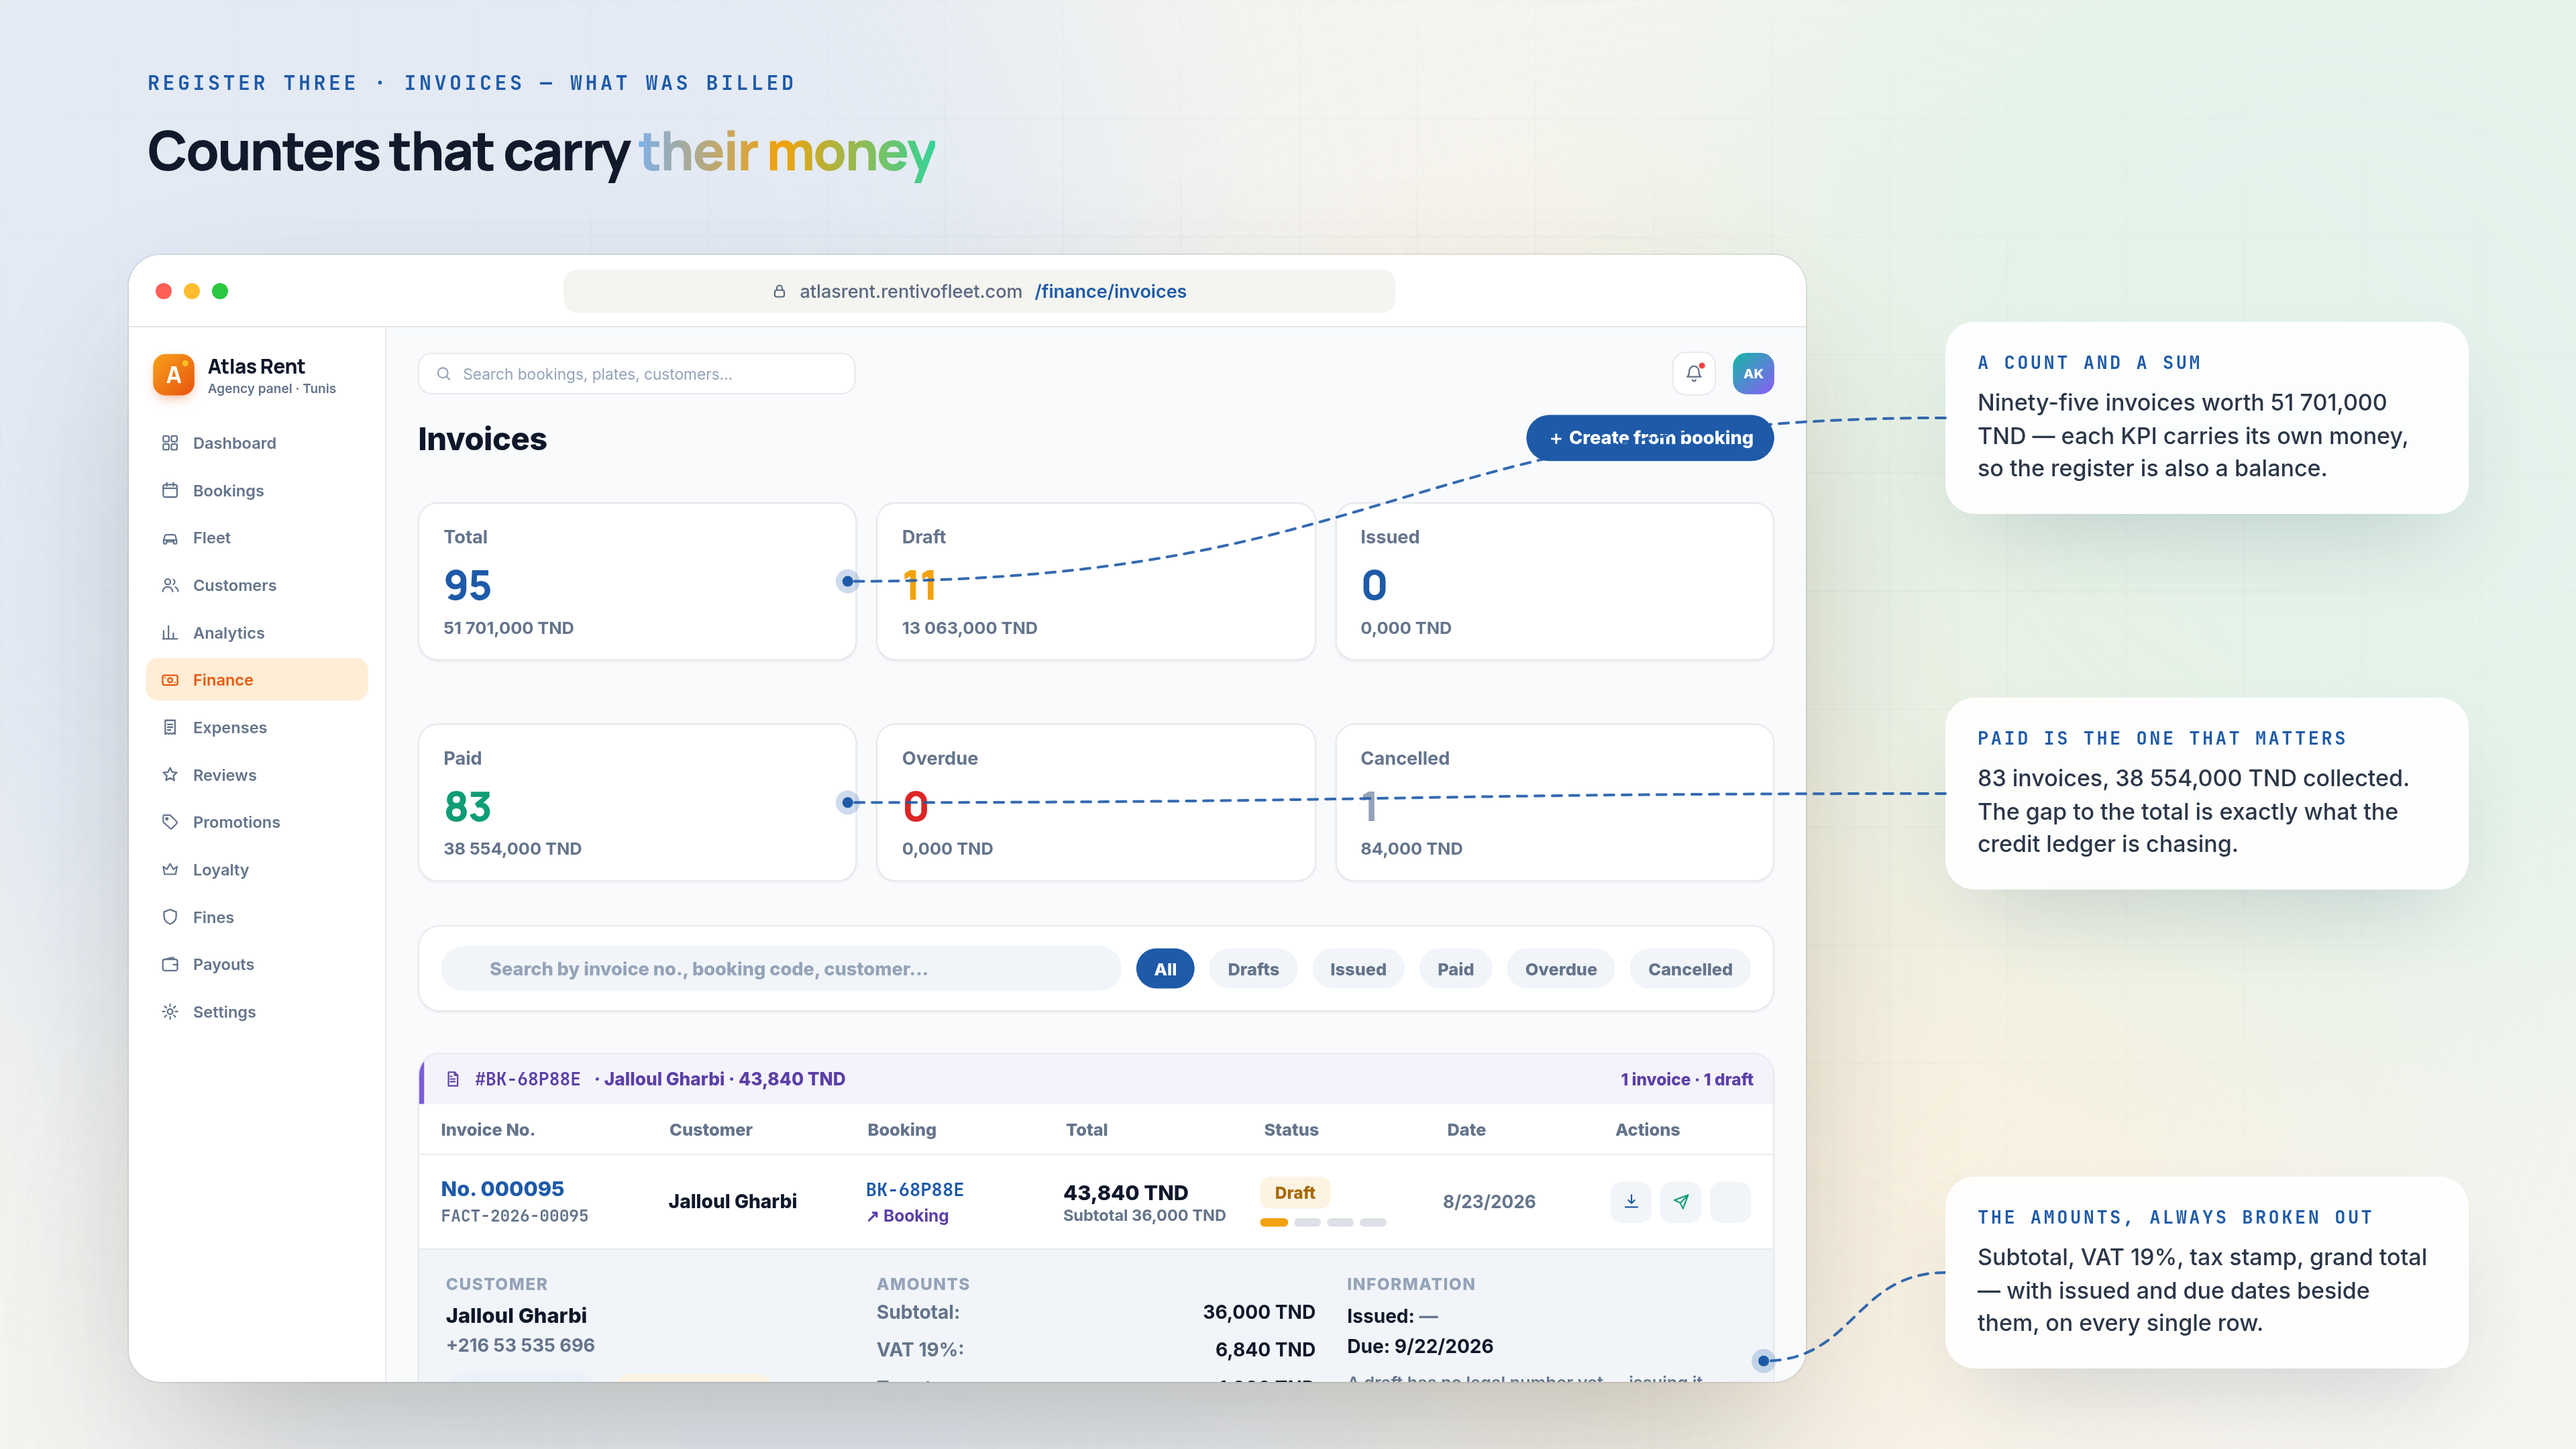Click the Reviews star icon
2576x1449 pixels.
170,775
